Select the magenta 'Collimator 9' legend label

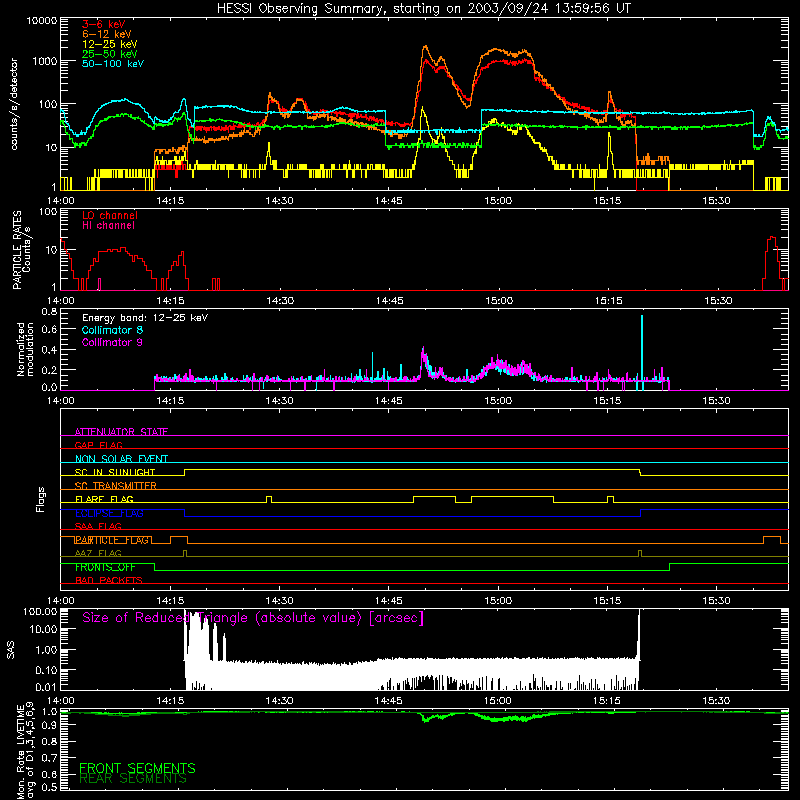coord(112,342)
